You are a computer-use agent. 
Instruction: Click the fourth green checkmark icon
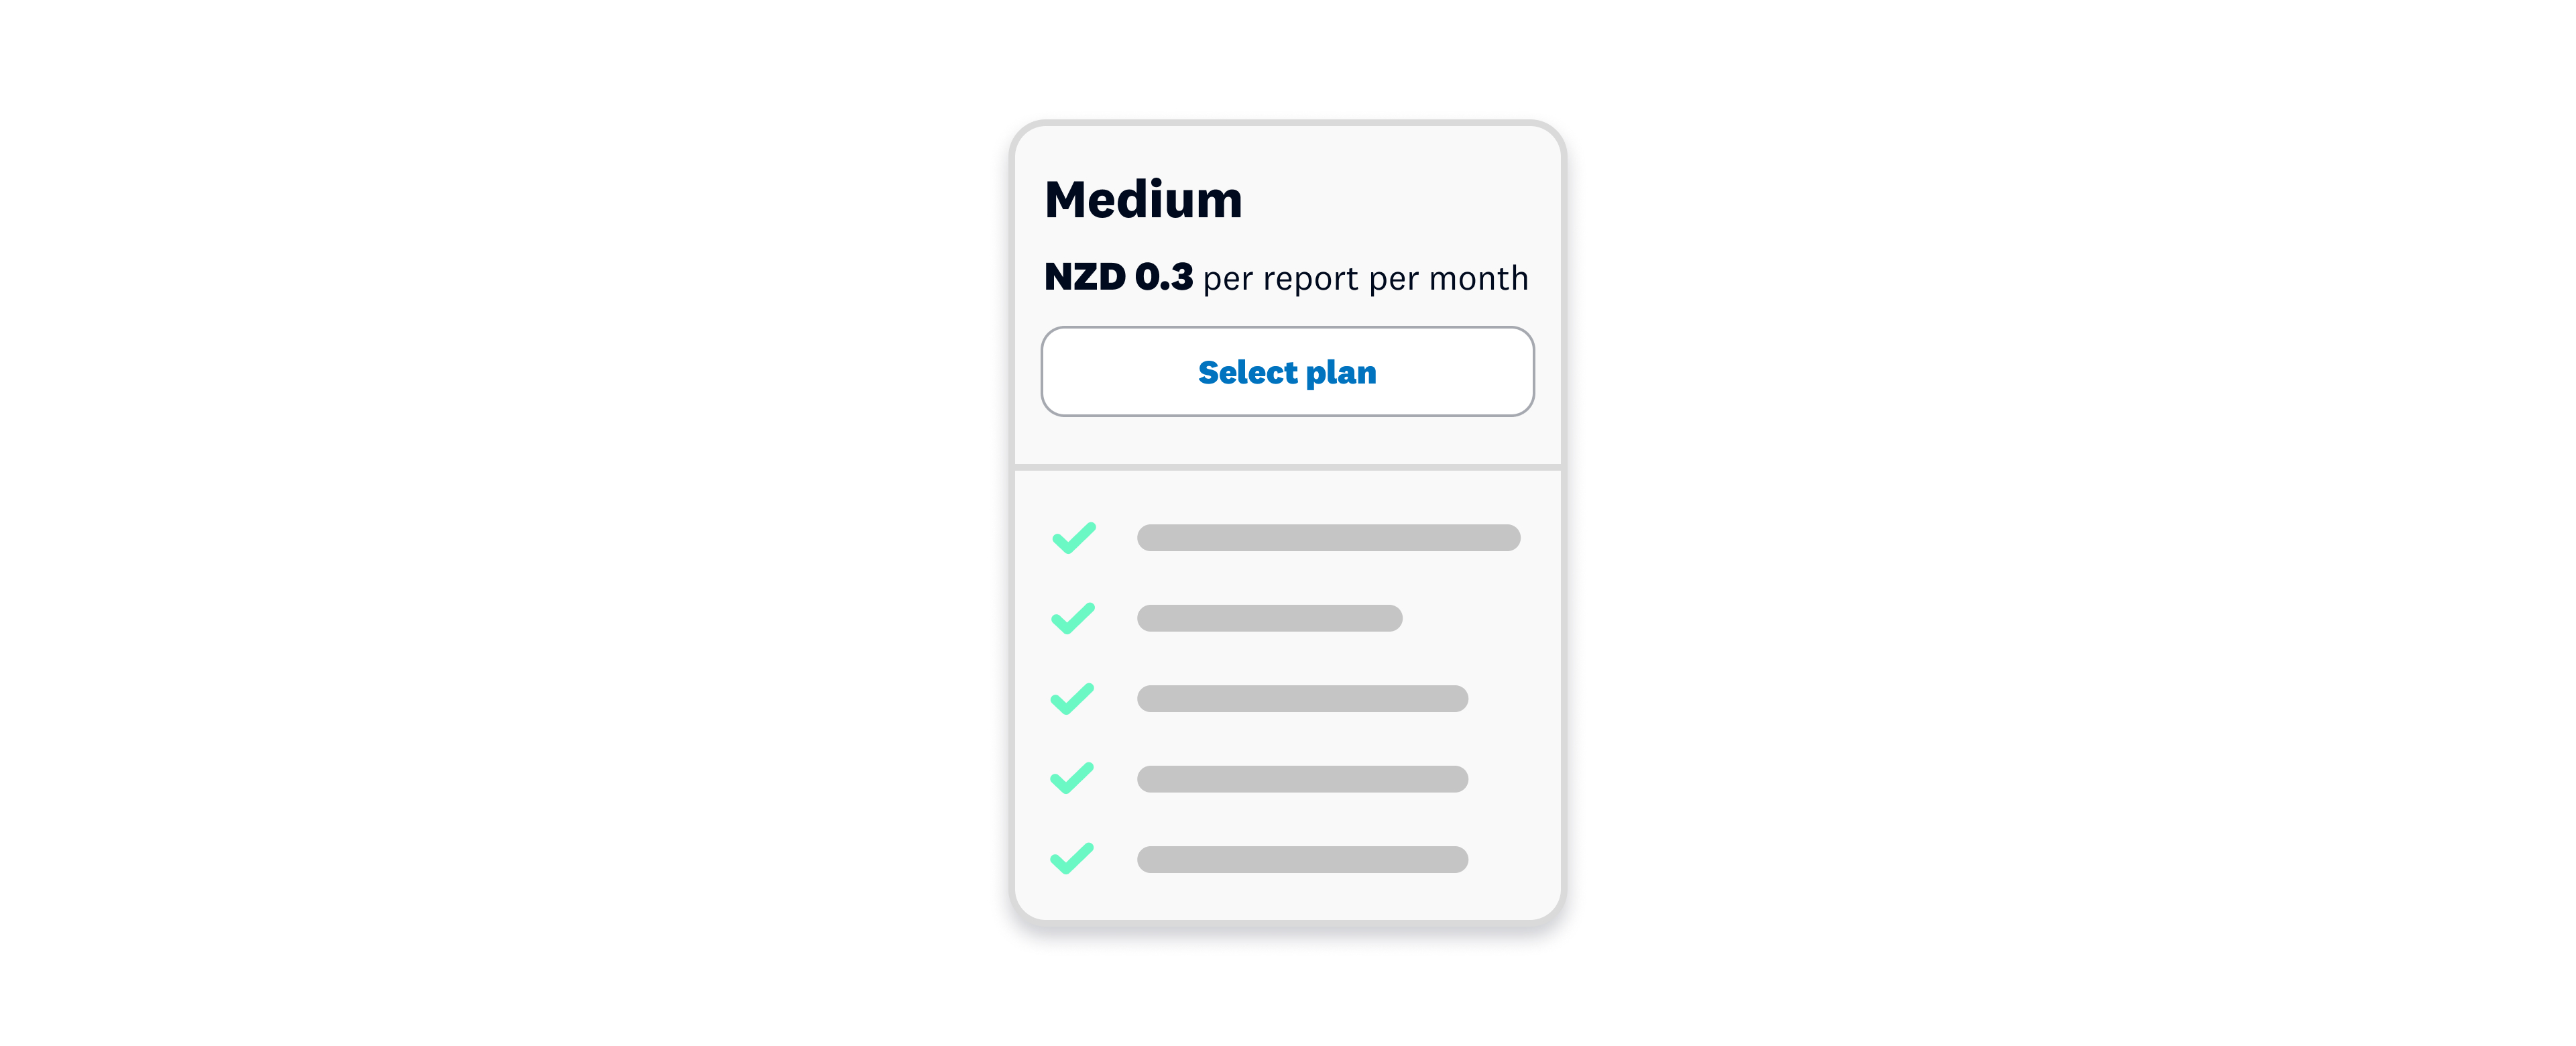(x=1073, y=778)
